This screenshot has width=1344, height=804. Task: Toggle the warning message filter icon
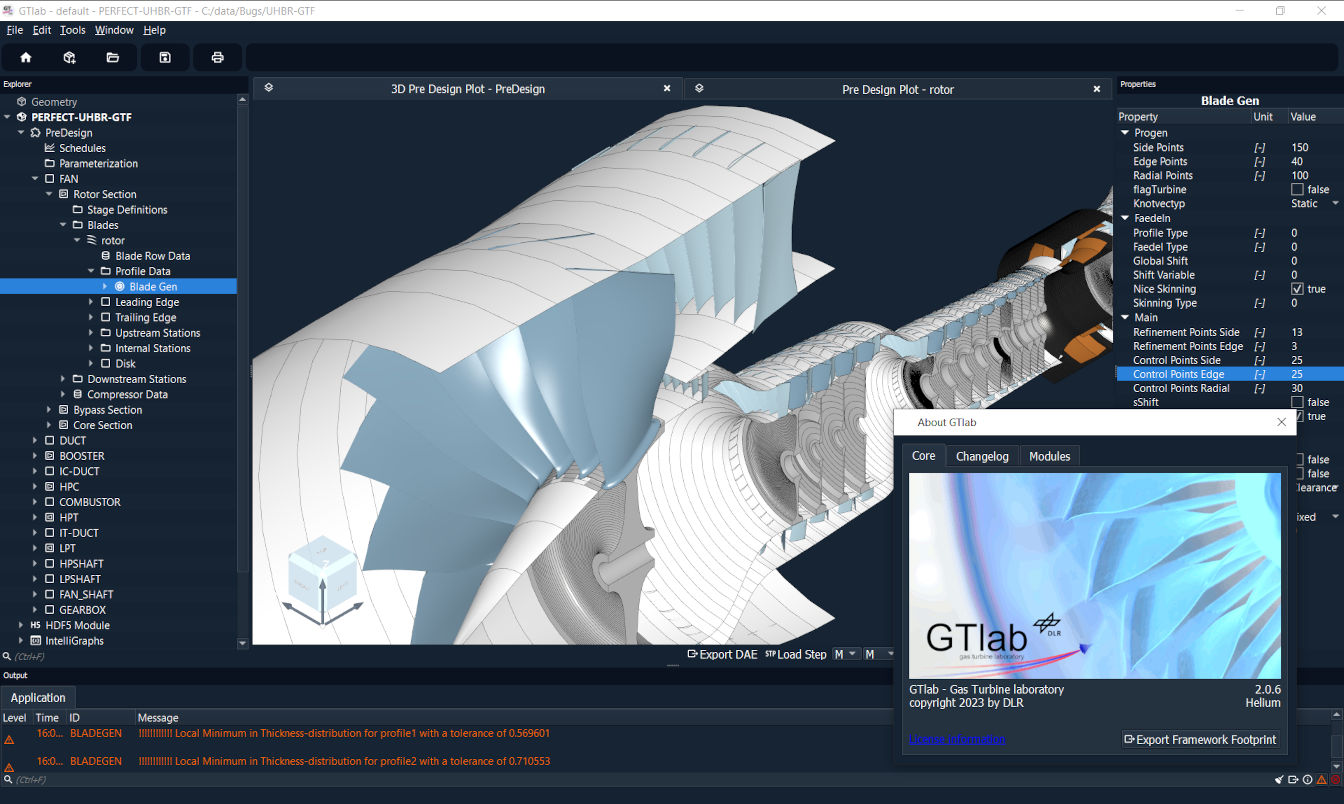(x=1321, y=779)
